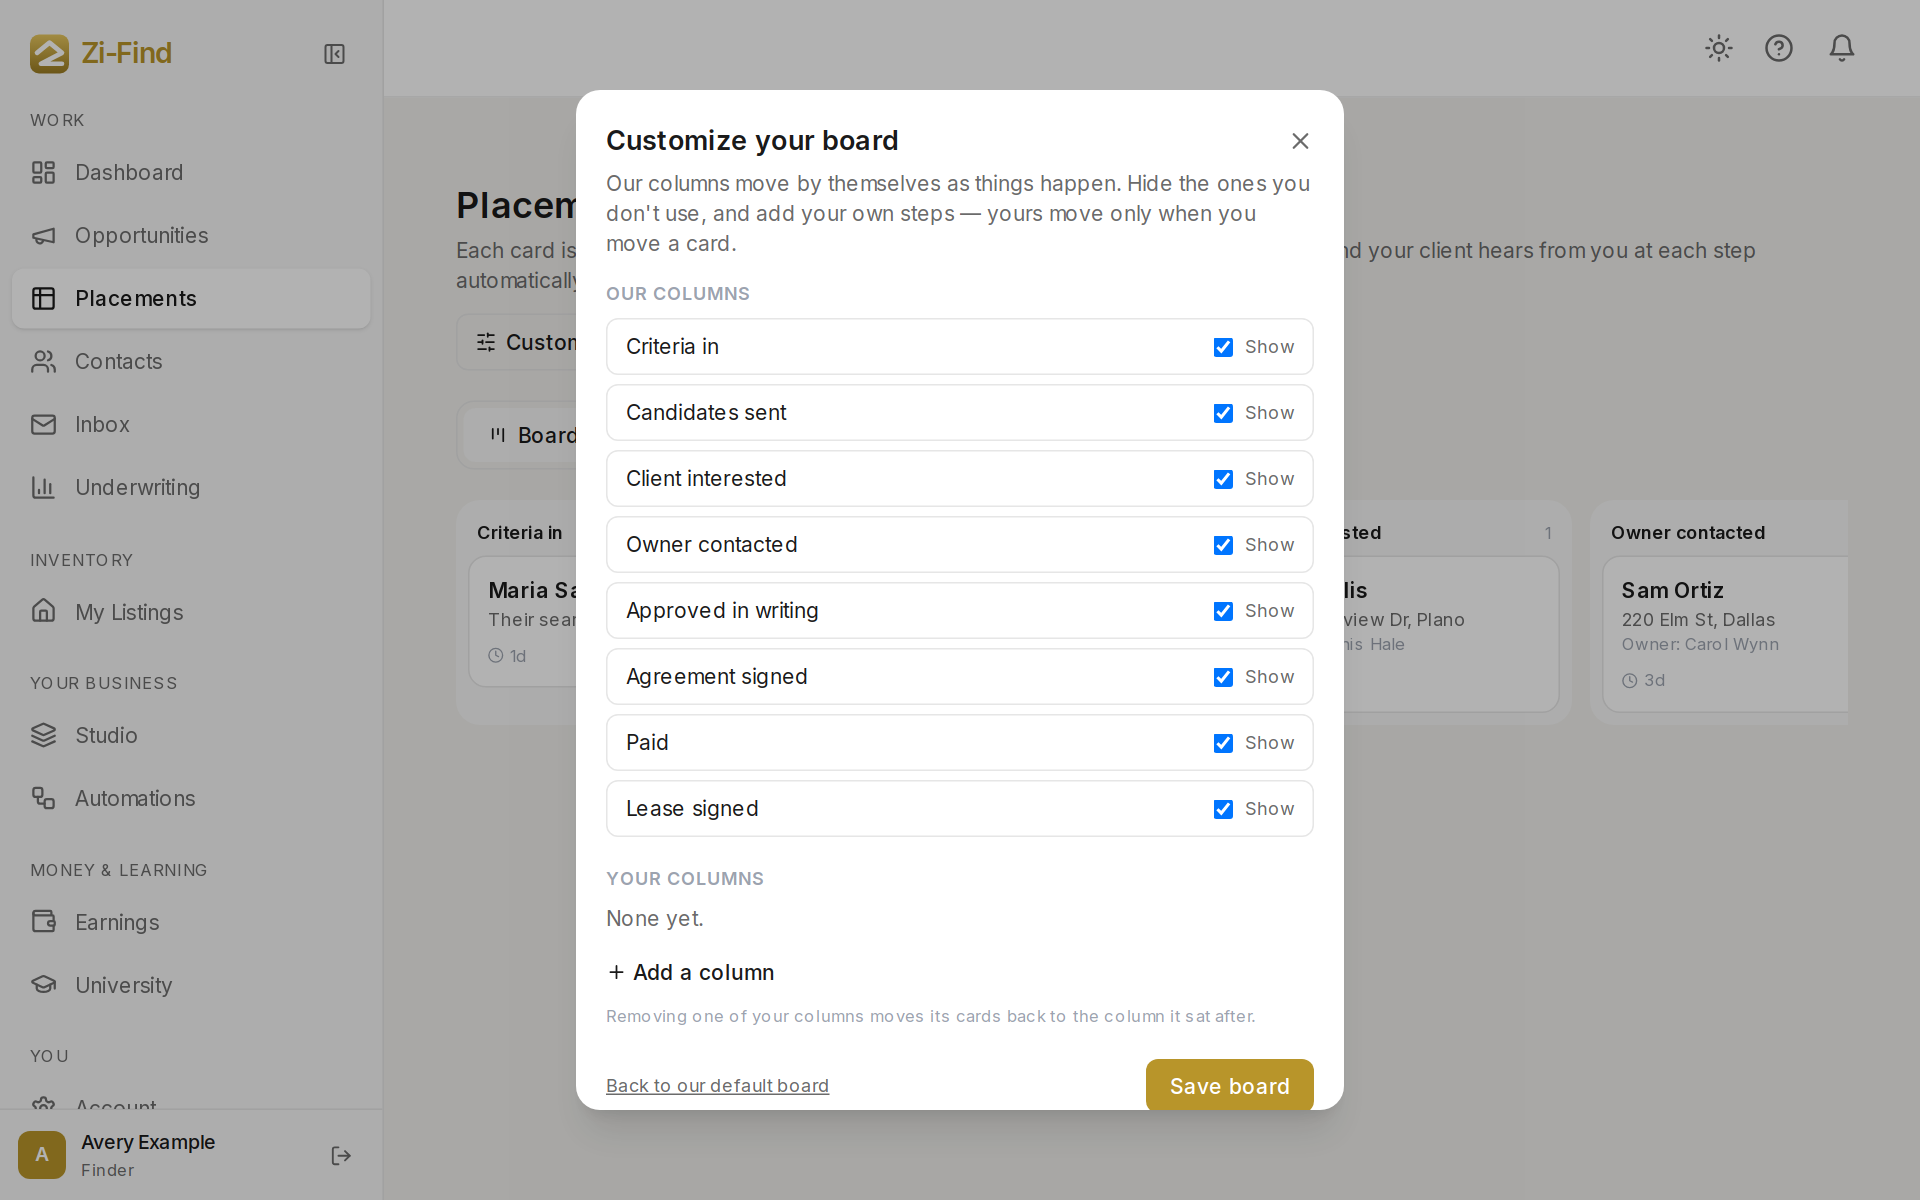
Task: Click the 'None yet.' text
Action: pyautogui.click(x=655, y=918)
